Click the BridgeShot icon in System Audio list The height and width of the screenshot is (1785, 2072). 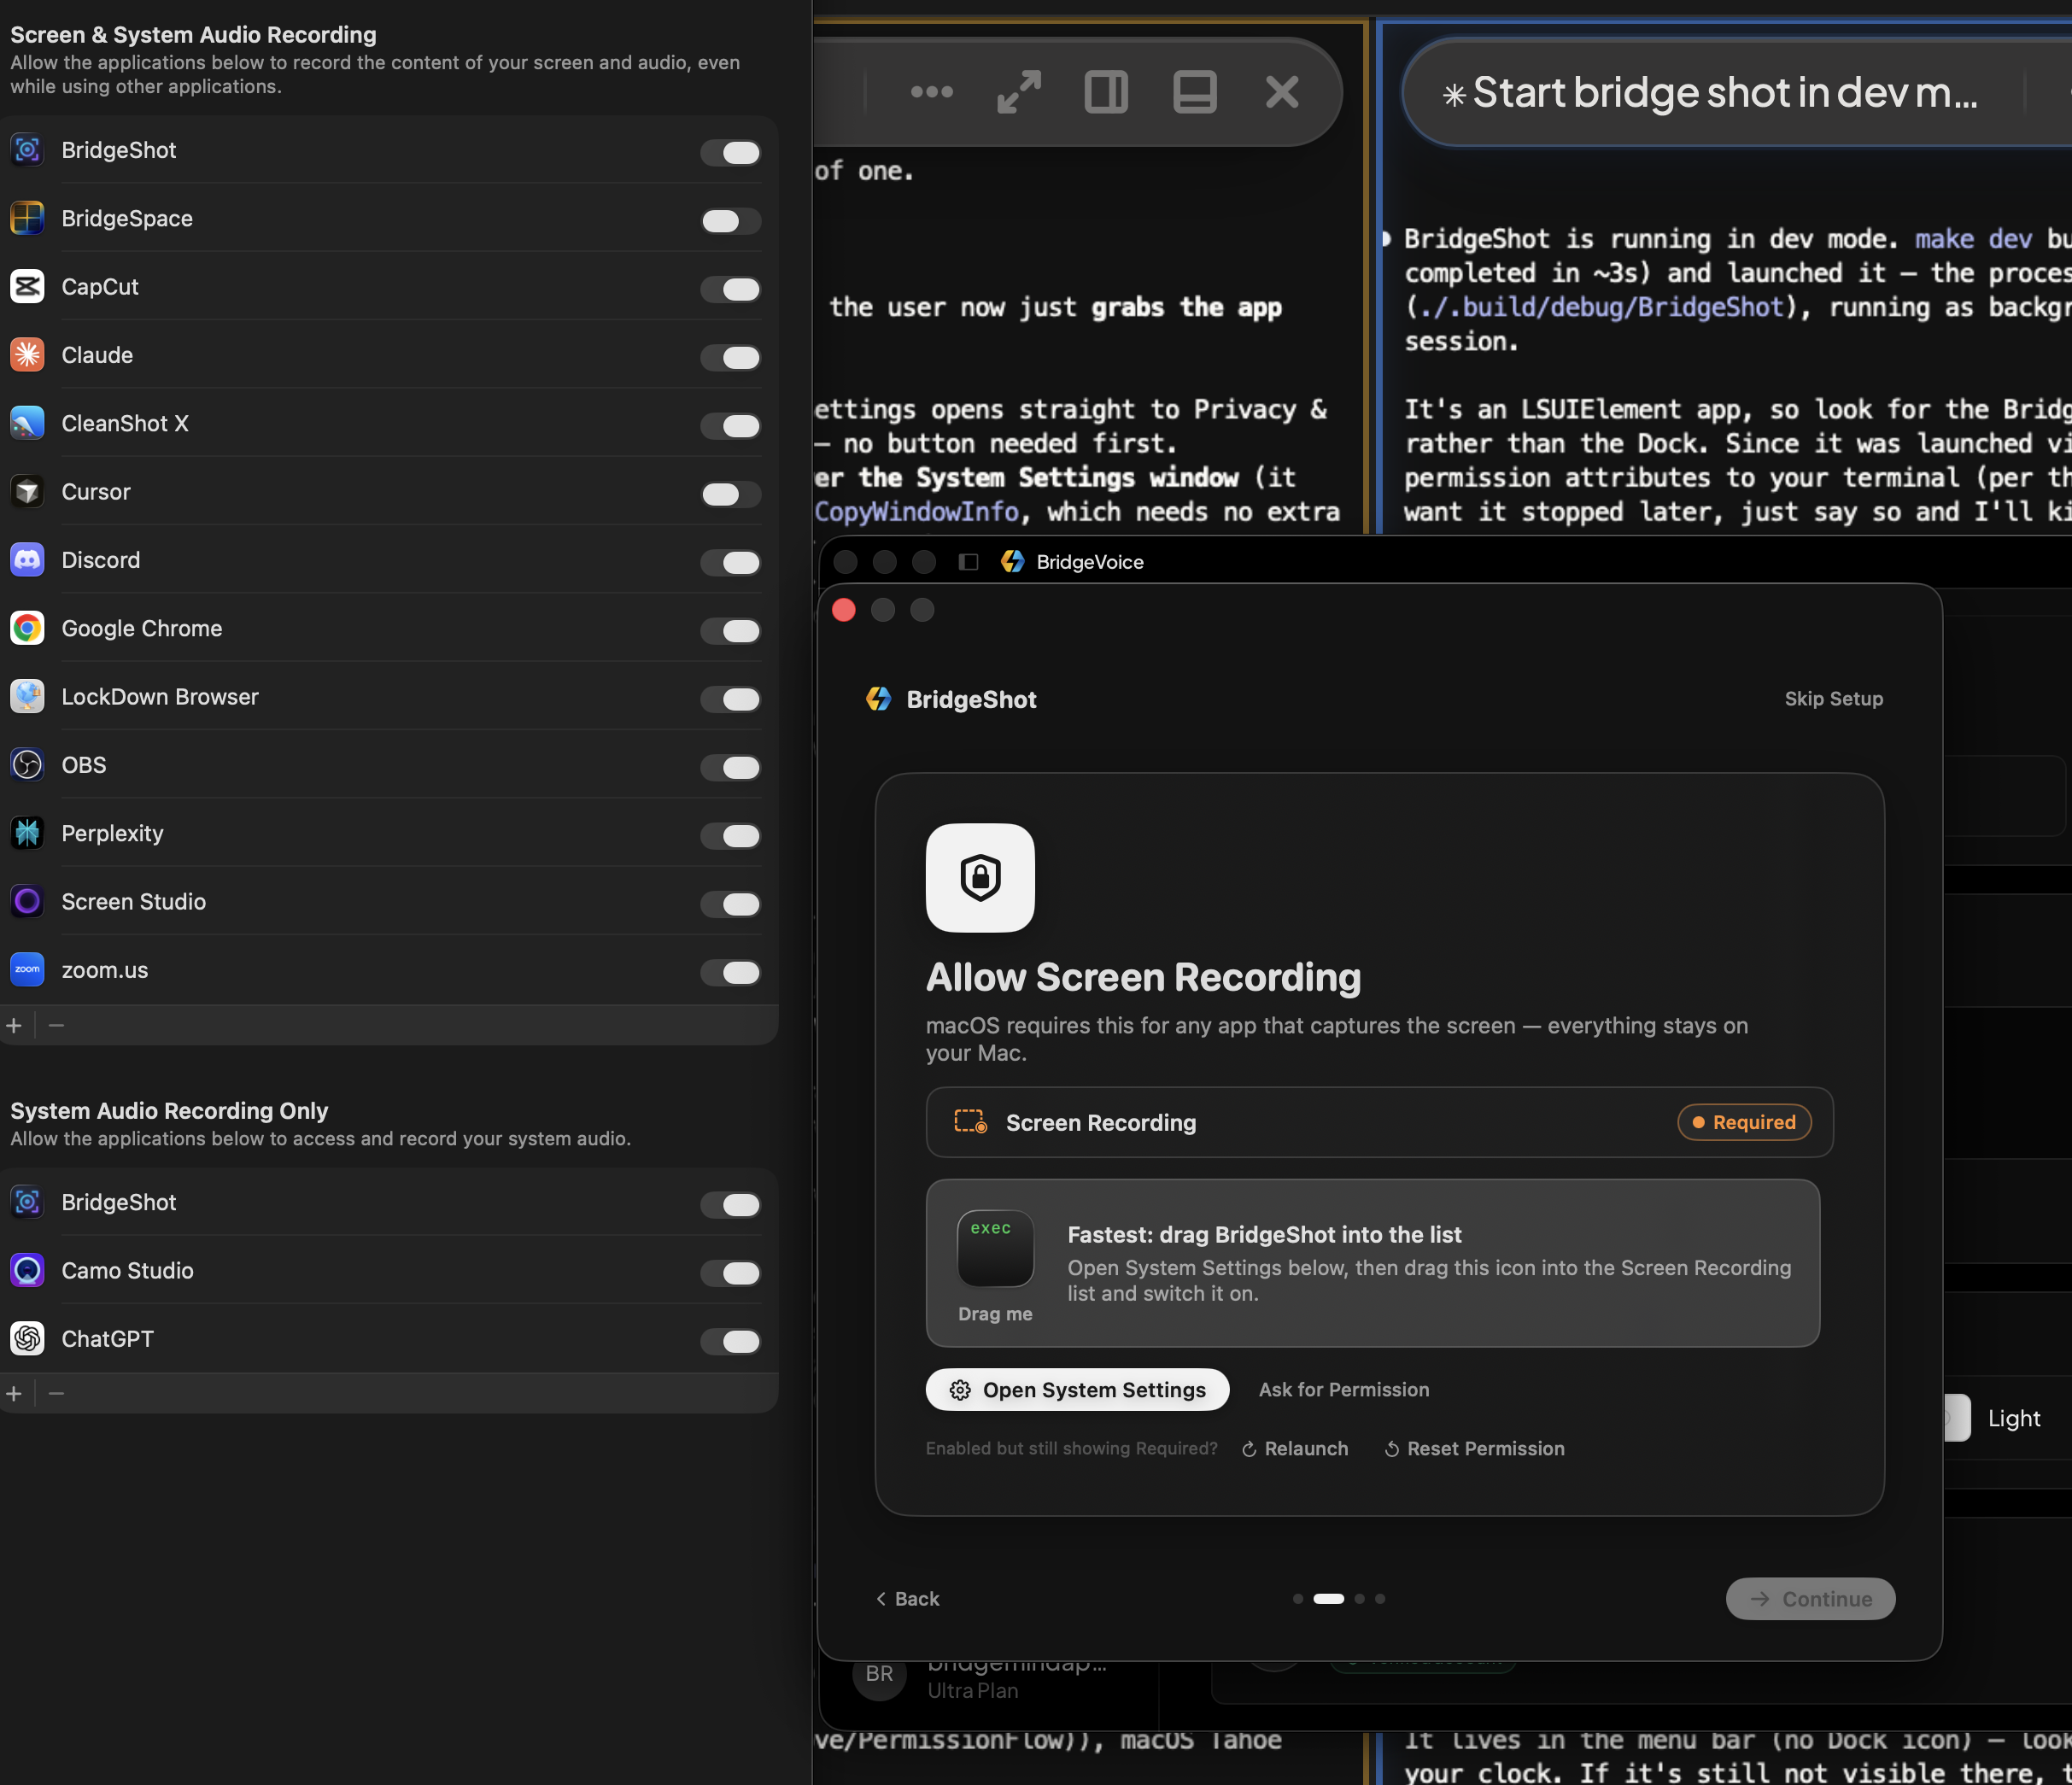point(27,1202)
